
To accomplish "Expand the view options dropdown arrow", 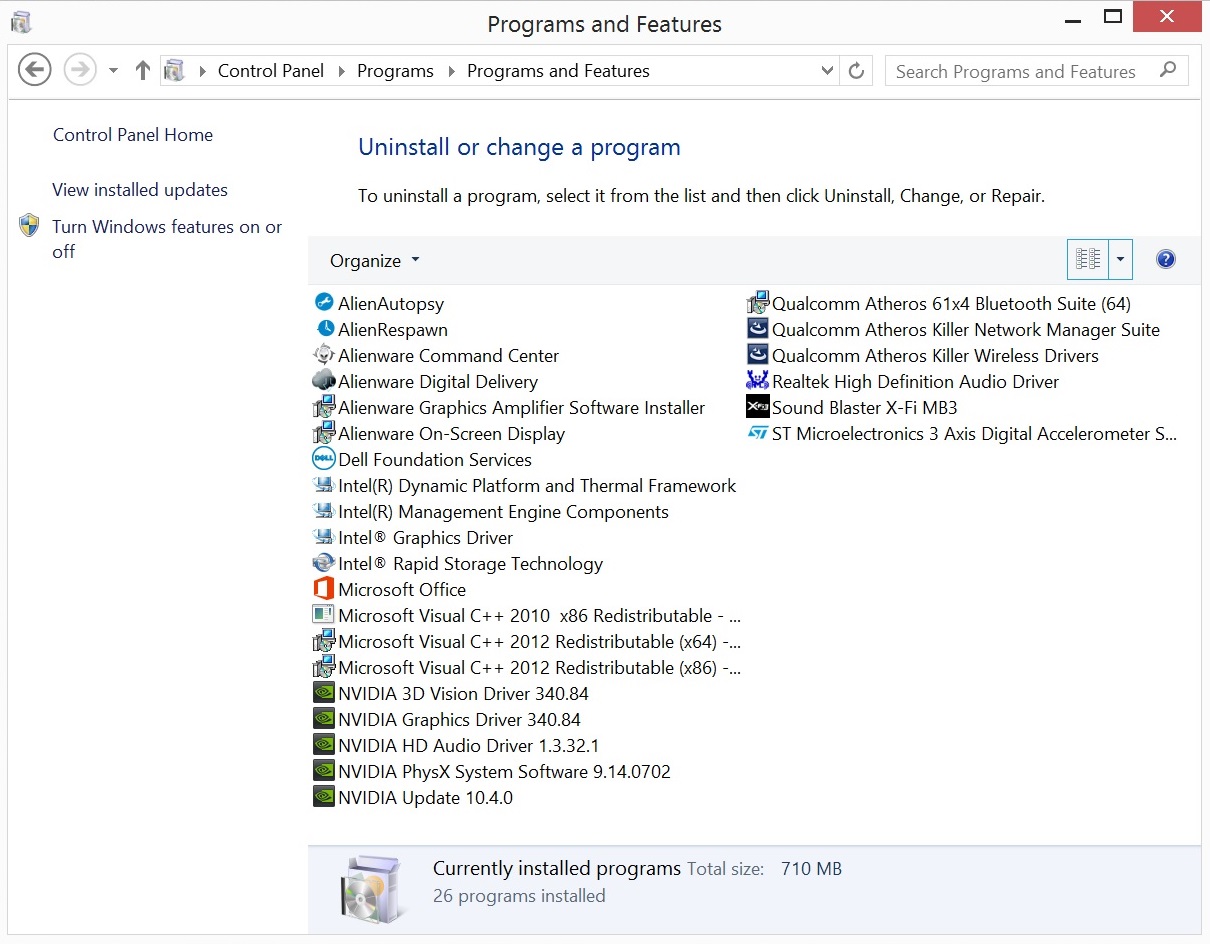I will (x=1120, y=260).
